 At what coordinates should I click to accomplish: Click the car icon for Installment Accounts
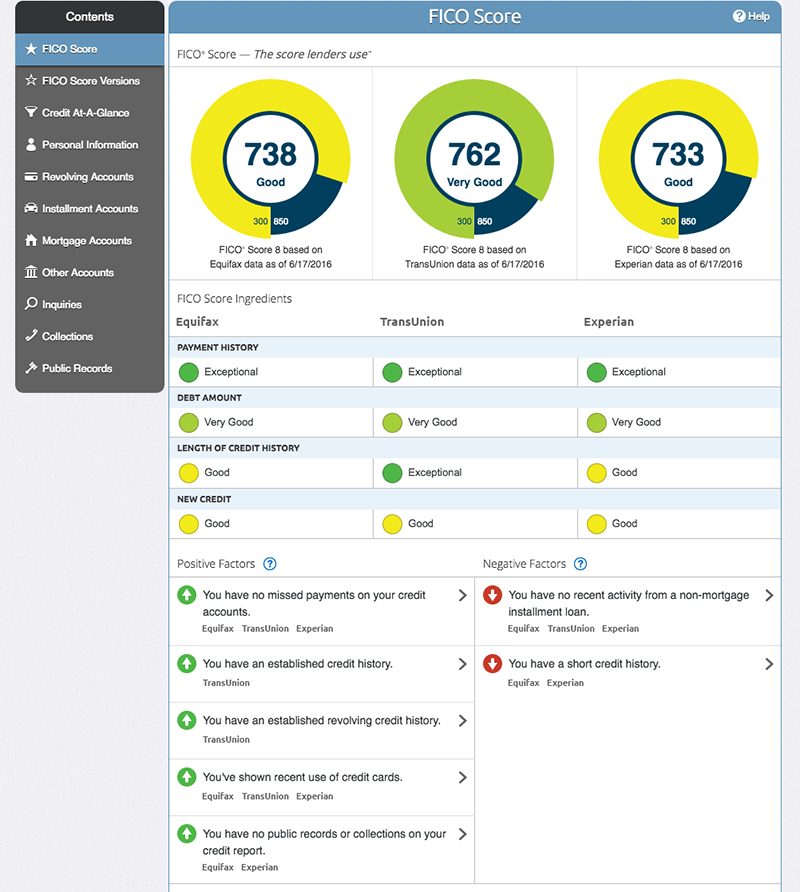click(32, 209)
